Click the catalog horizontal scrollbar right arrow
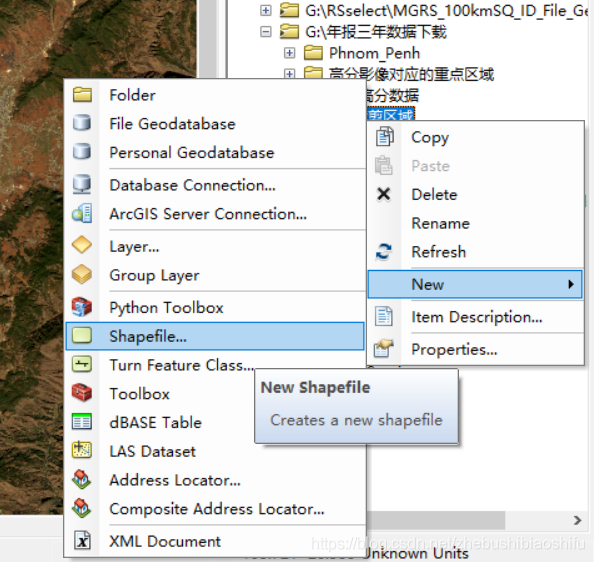The height and width of the screenshot is (562, 594). [577, 520]
